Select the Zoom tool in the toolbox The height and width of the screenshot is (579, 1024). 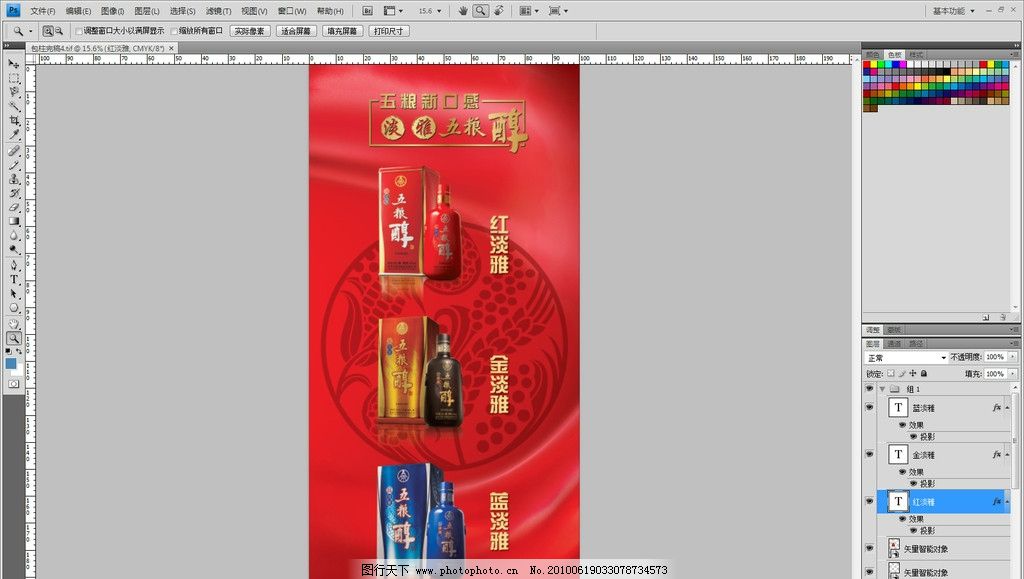point(14,338)
